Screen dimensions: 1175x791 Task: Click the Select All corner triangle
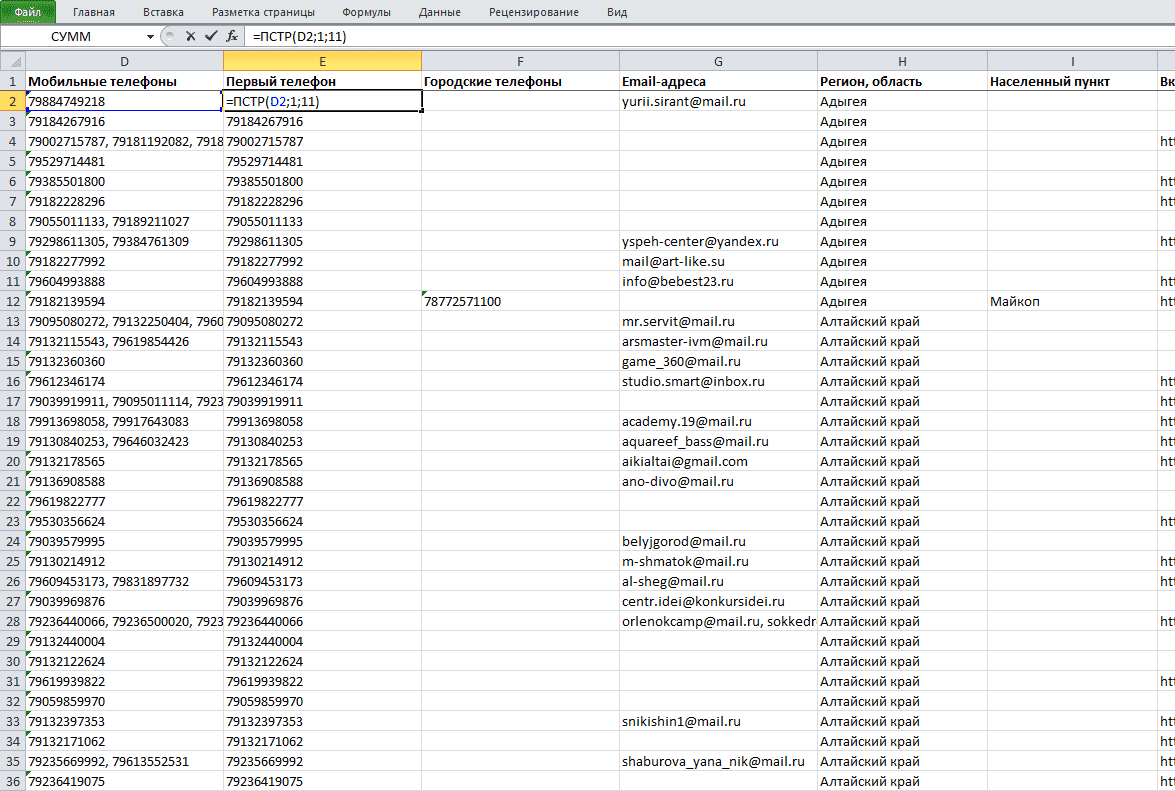pyautogui.click(x=13, y=61)
